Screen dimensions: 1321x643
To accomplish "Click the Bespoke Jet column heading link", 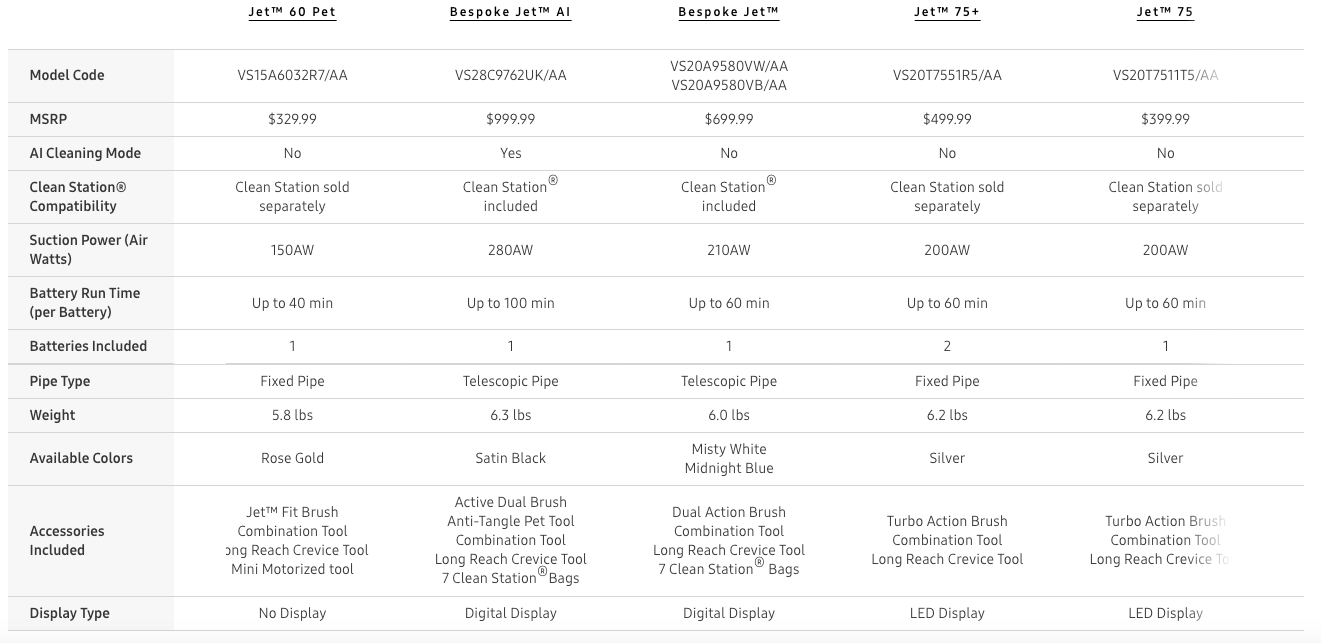I will pyautogui.click(x=728, y=12).
